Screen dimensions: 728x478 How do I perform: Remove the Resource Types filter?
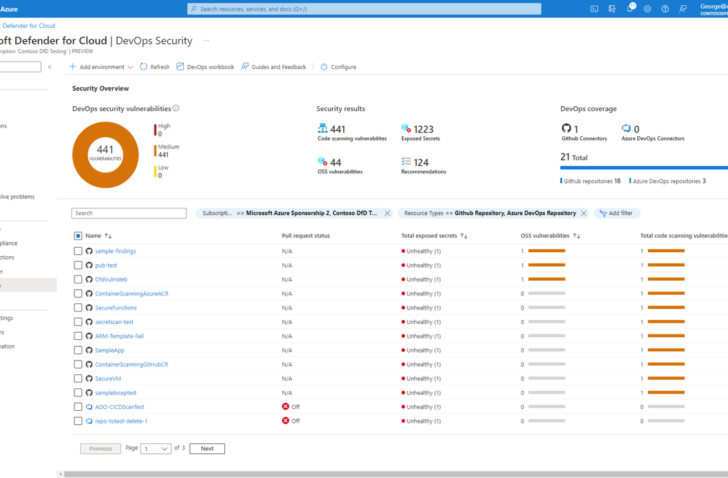click(x=584, y=213)
